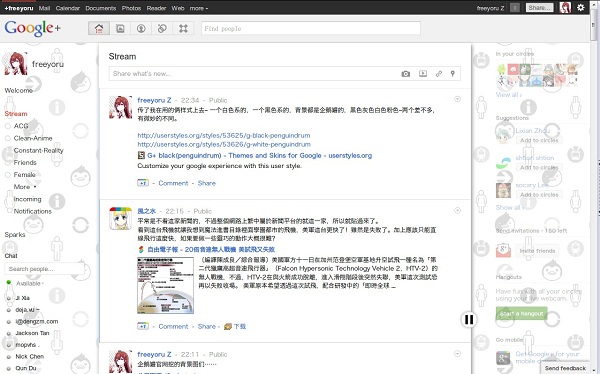Add photo via camera icon in share box

(406, 73)
